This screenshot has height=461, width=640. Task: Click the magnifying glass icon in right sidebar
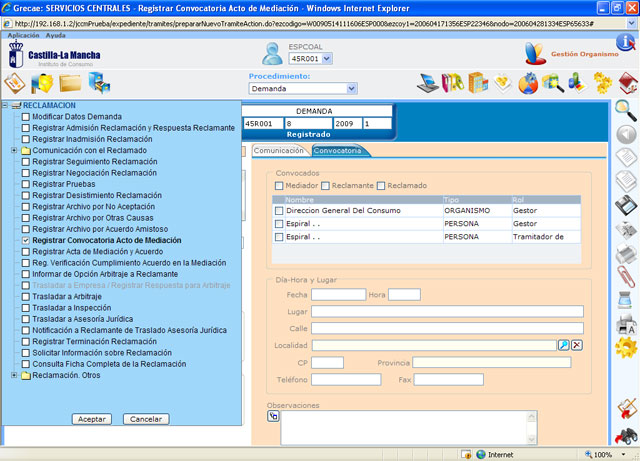(x=625, y=109)
